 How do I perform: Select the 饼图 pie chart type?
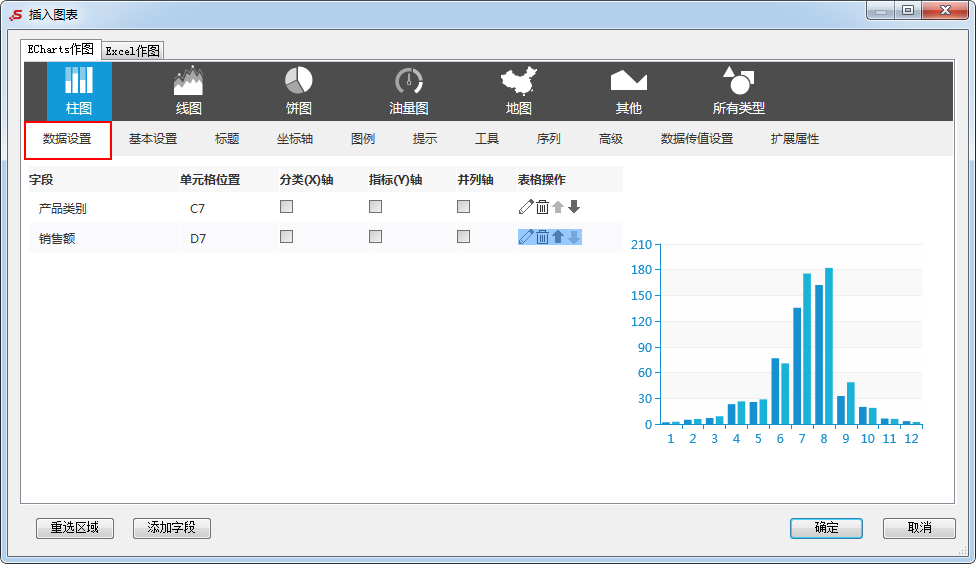(x=299, y=91)
